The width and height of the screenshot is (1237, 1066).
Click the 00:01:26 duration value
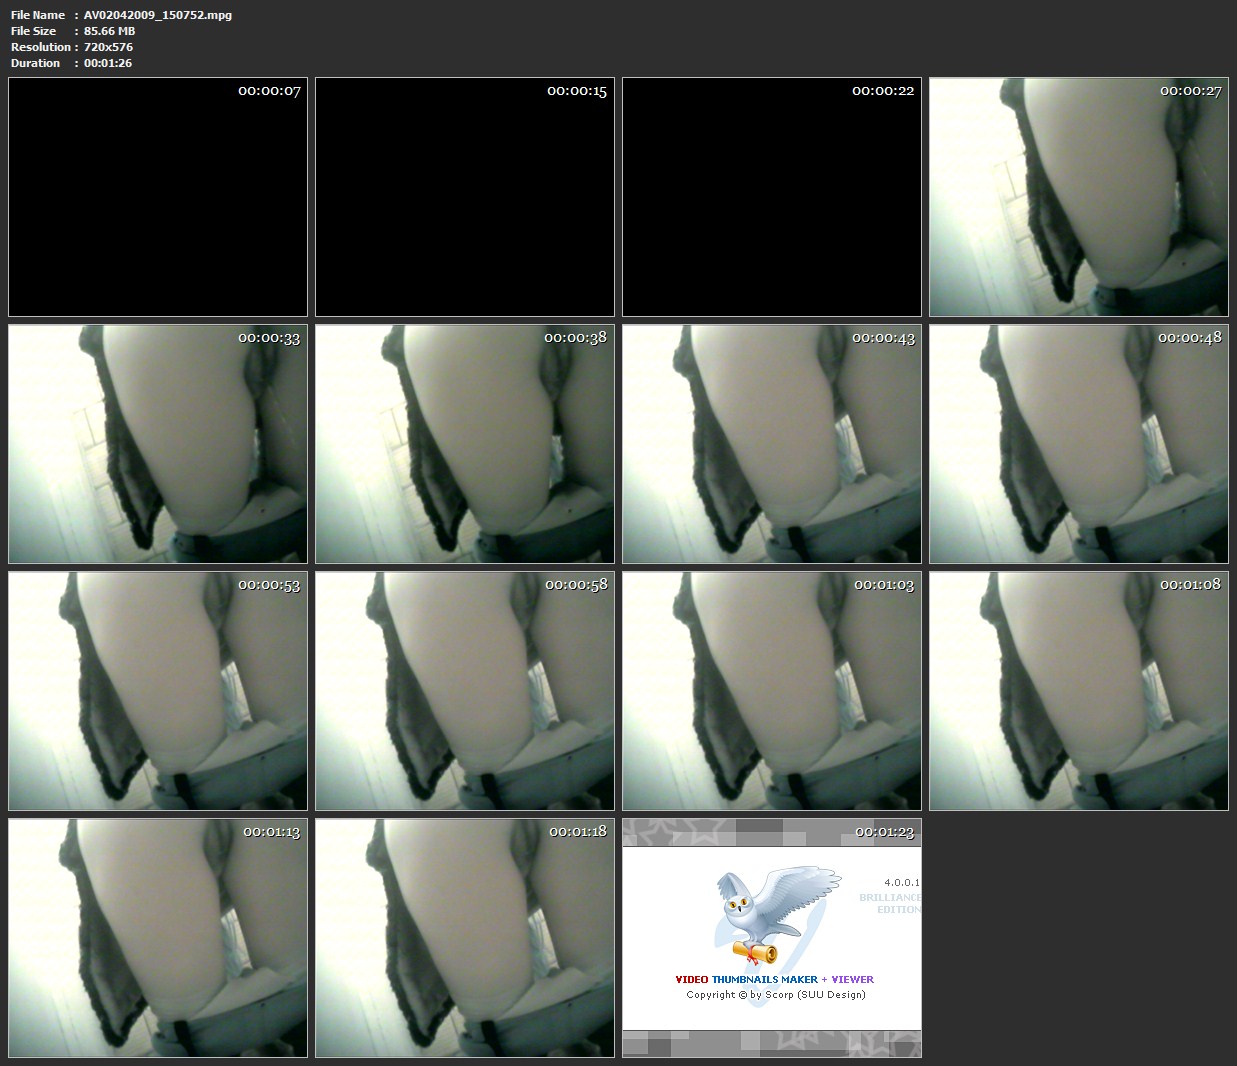(x=108, y=63)
